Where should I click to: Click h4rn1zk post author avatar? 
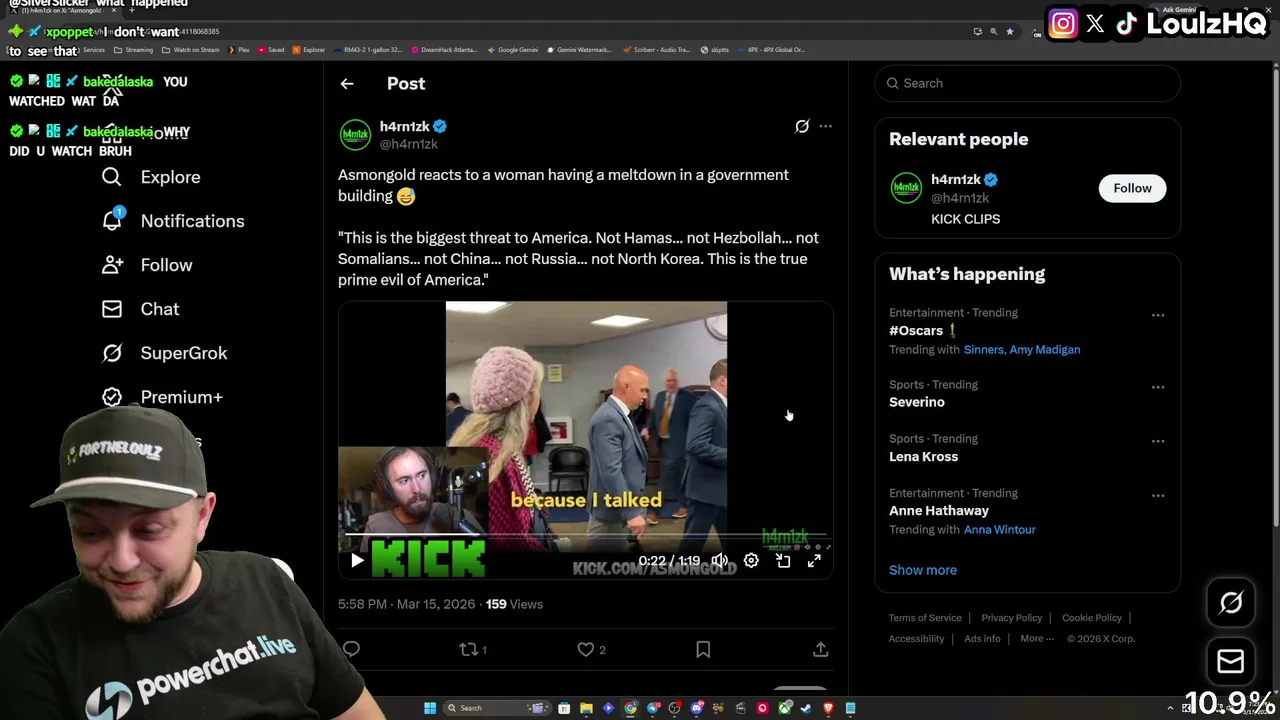point(355,135)
